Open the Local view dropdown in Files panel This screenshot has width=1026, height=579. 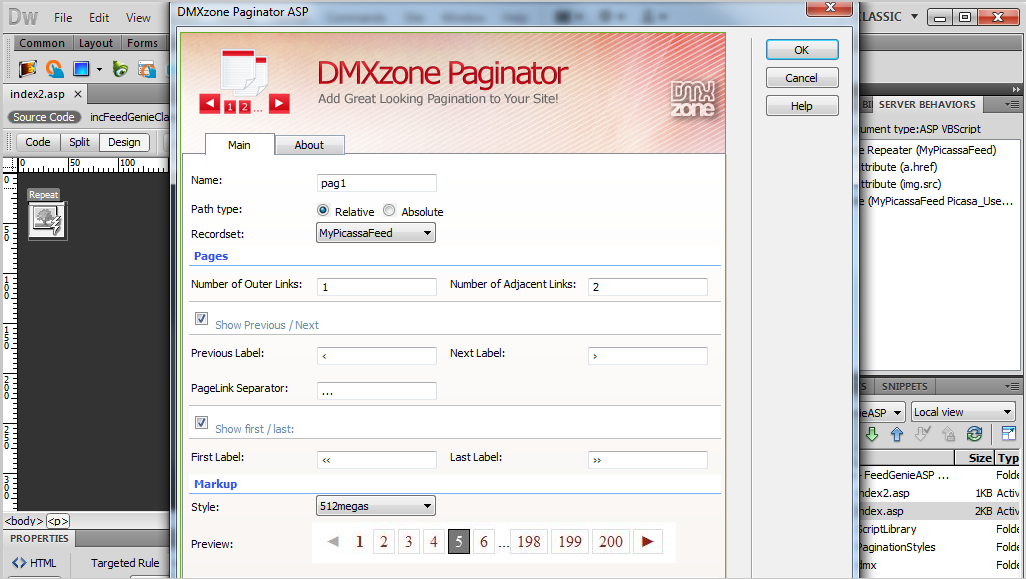pos(963,412)
